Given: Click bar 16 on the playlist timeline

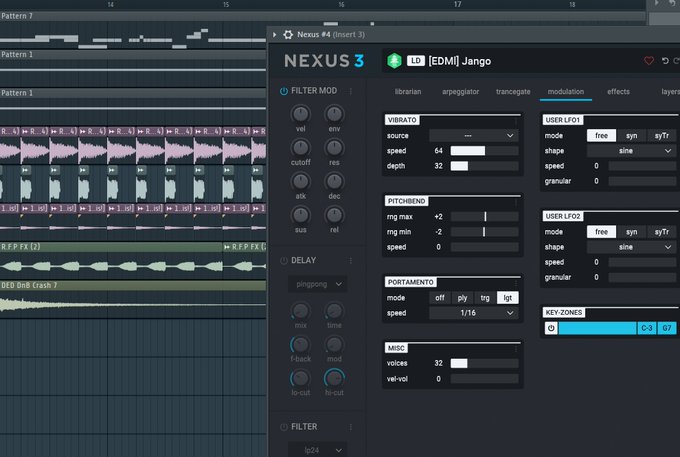Looking at the screenshot, I should point(341,5).
